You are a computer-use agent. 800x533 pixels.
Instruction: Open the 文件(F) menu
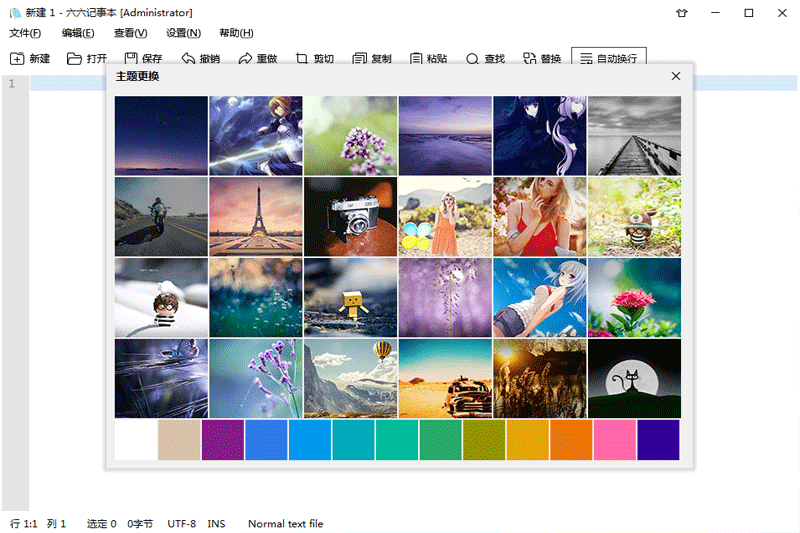(x=25, y=33)
